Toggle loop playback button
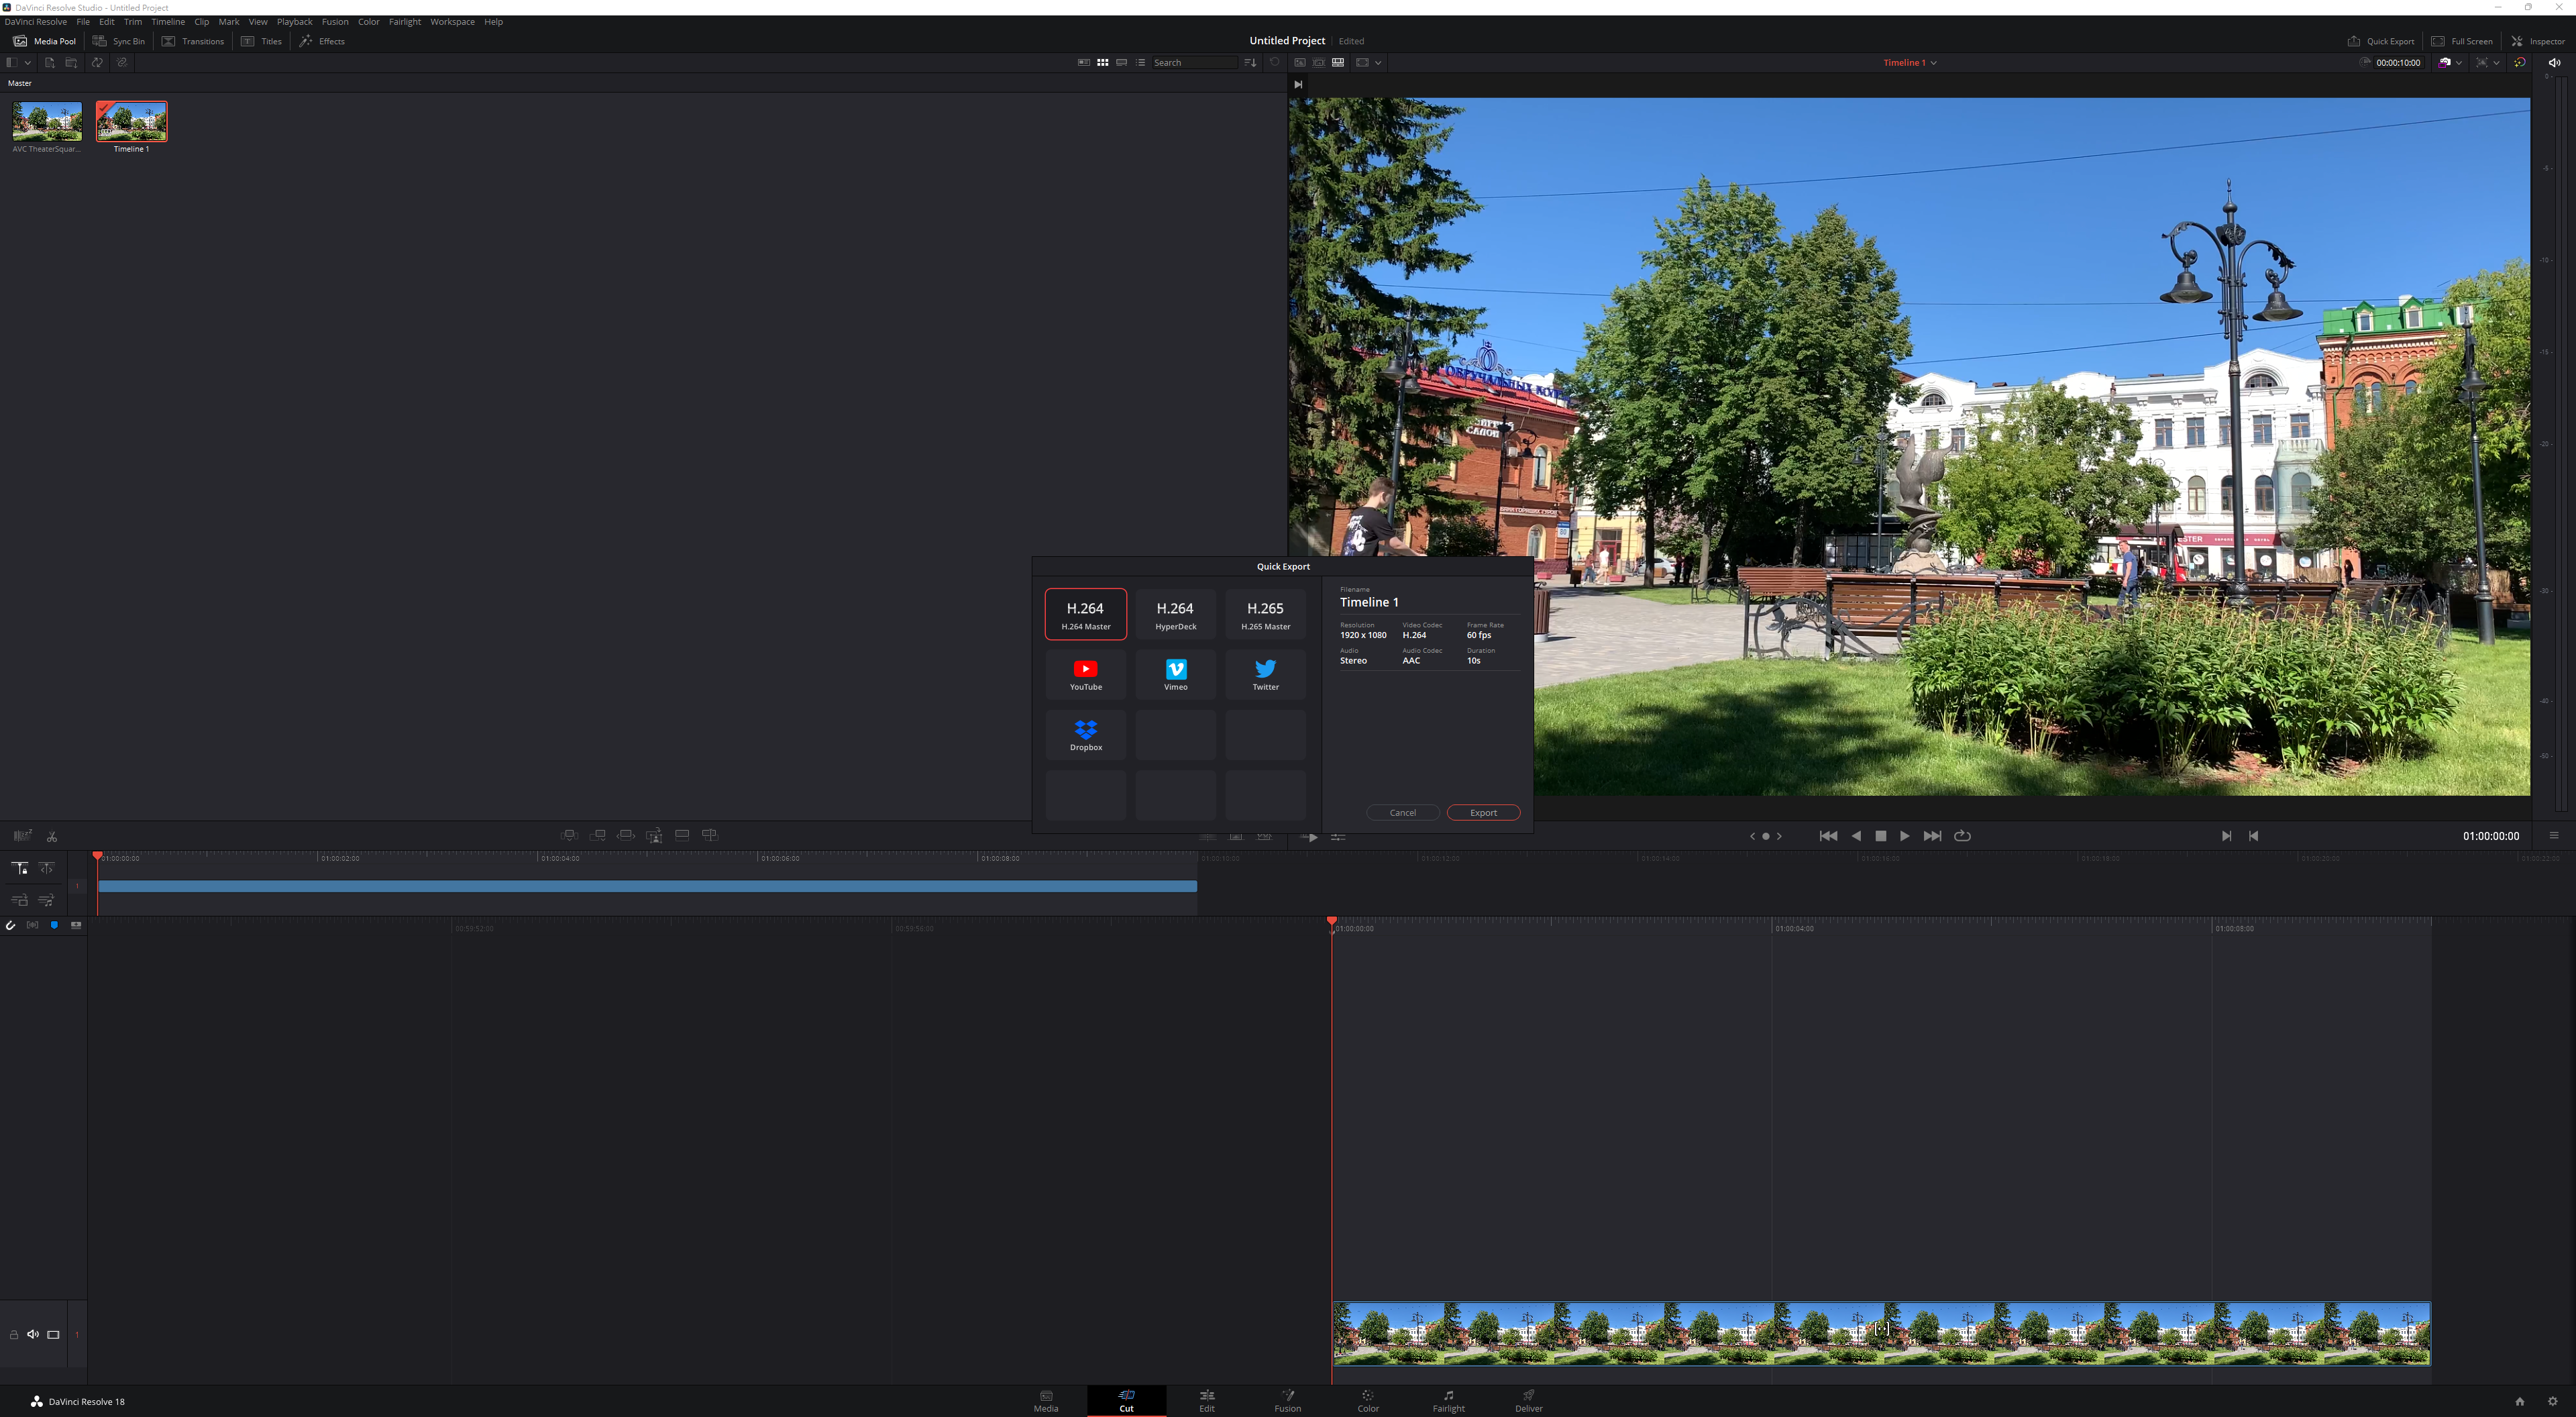 pyautogui.click(x=1962, y=836)
